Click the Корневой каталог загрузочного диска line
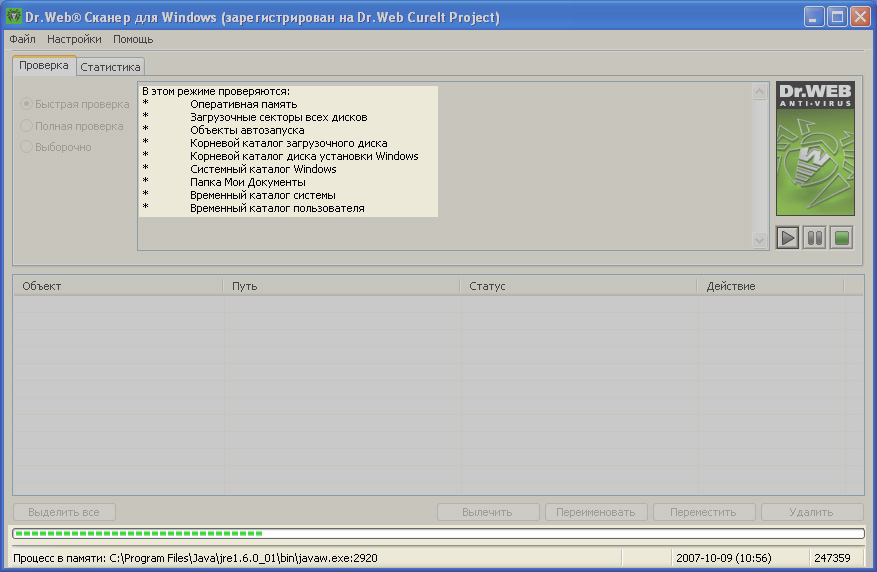The height and width of the screenshot is (572, 877). (x=289, y=143)
